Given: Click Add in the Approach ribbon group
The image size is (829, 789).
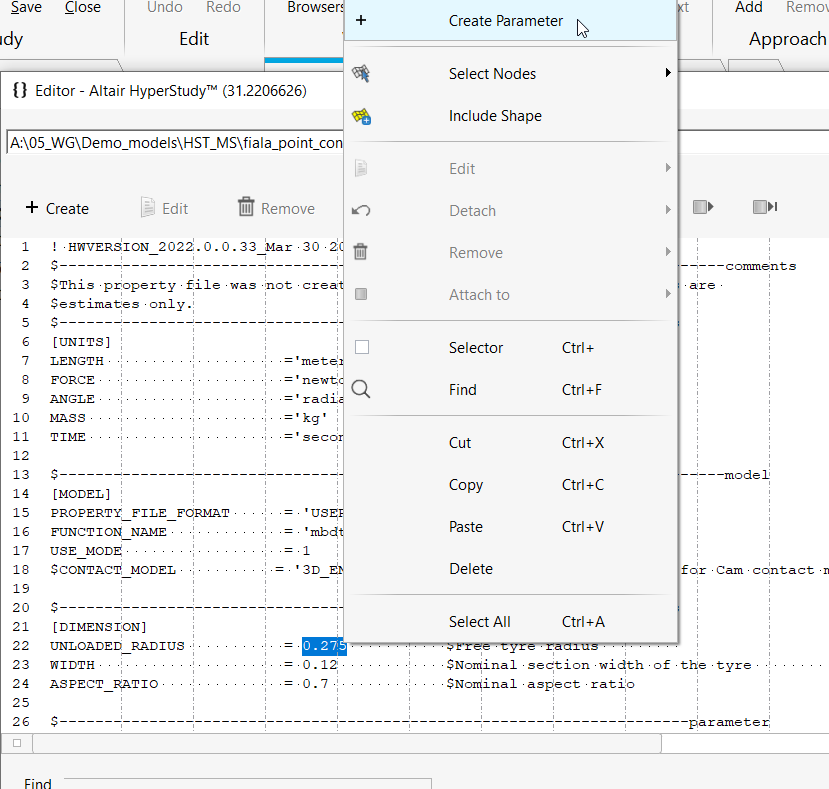Looking at the screenshot, I should (748, 7).
